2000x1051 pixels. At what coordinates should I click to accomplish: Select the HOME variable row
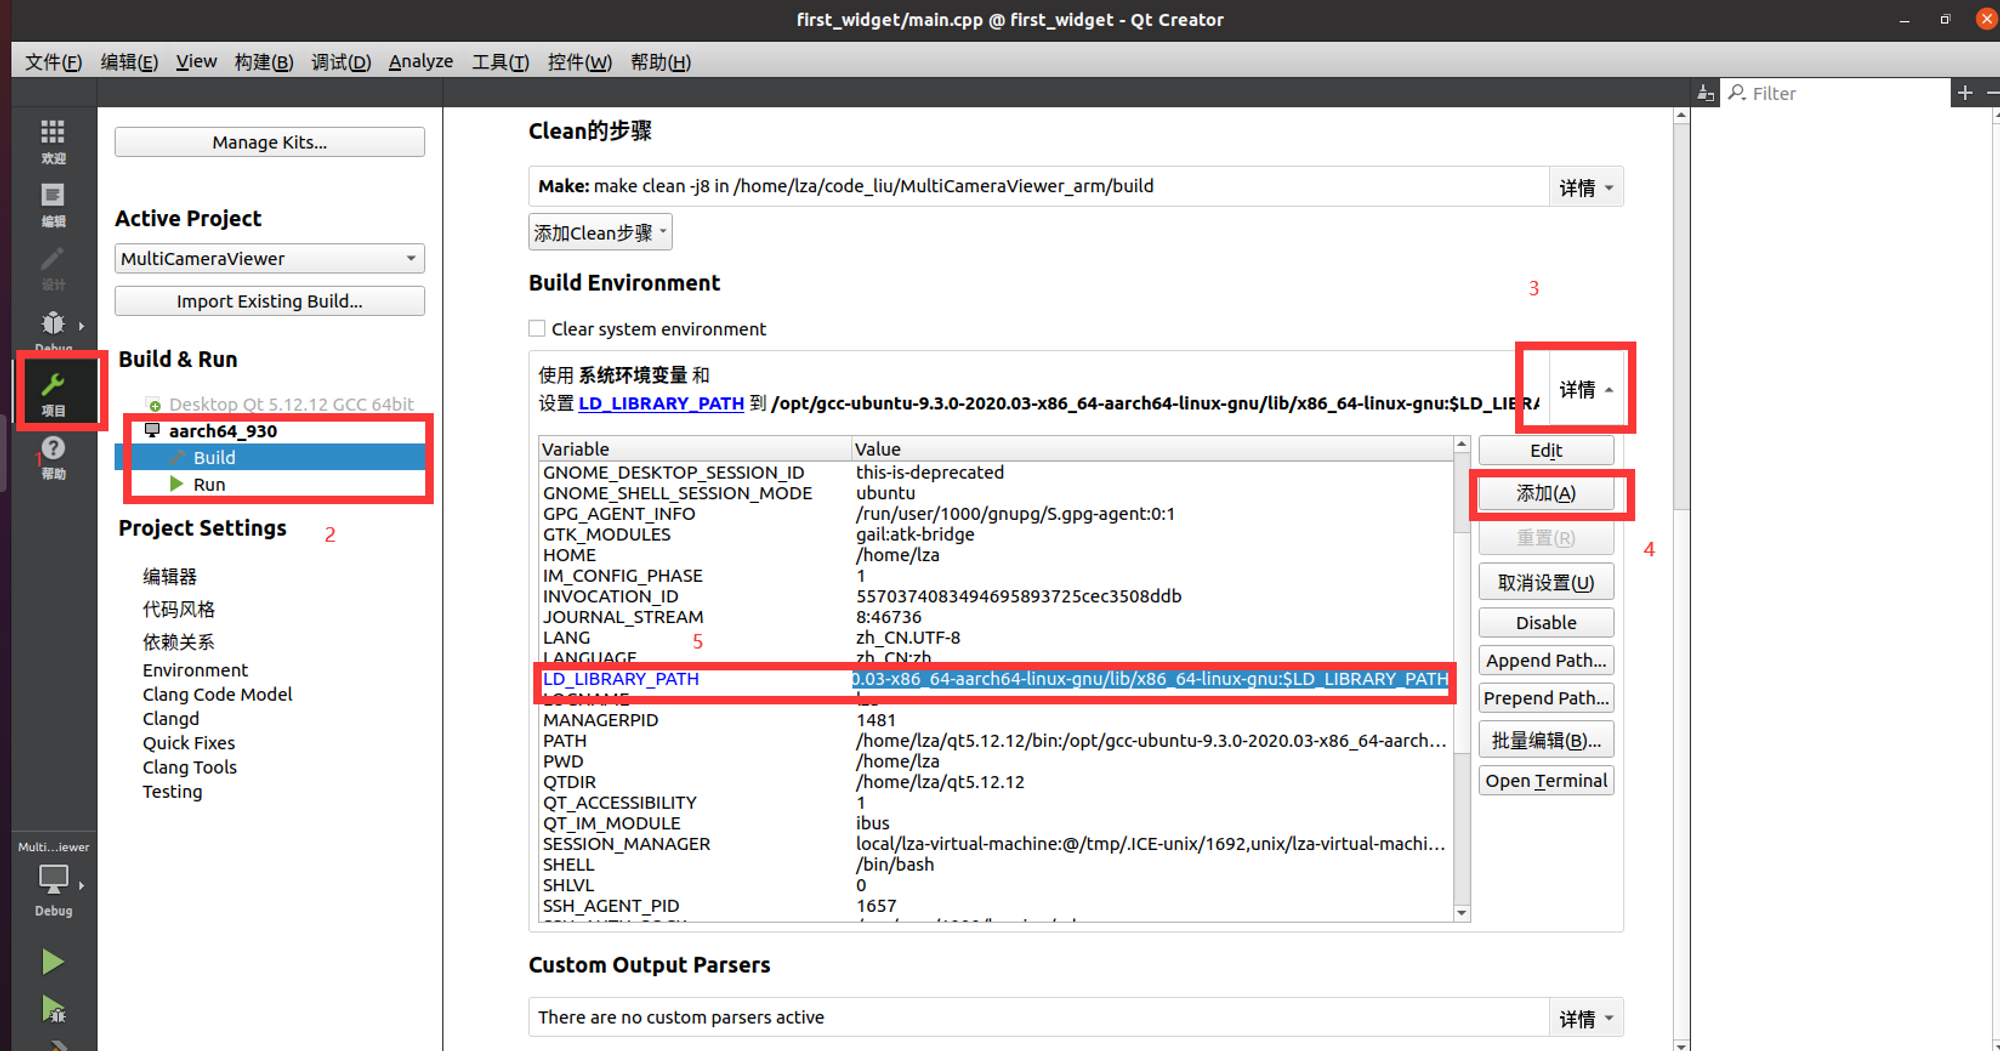coord(995,555)
